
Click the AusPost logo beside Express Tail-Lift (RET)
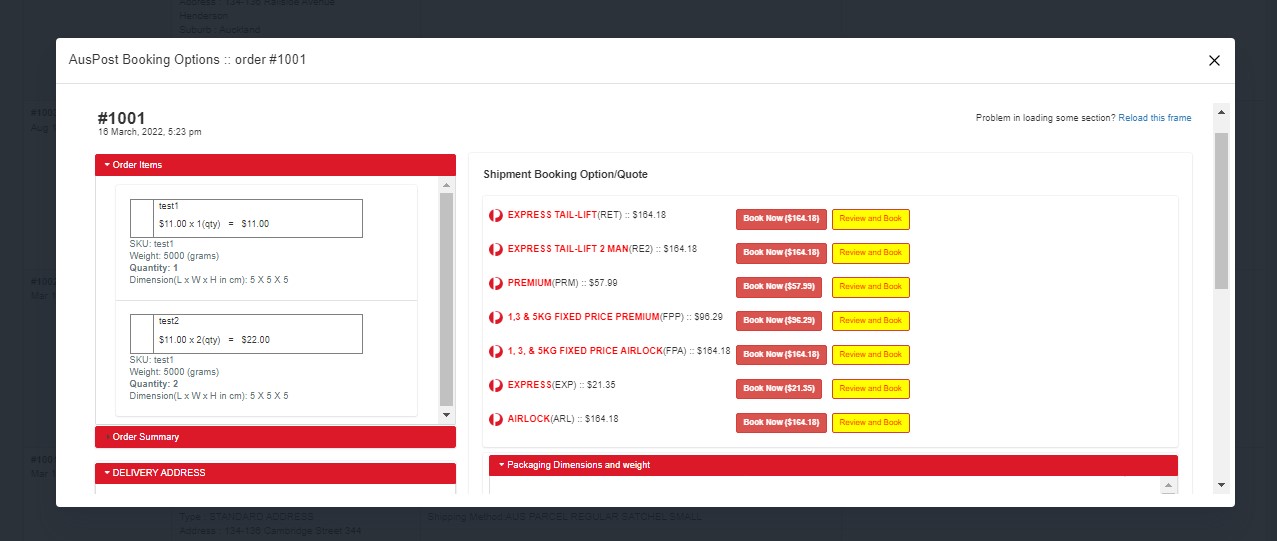[495, 215]
